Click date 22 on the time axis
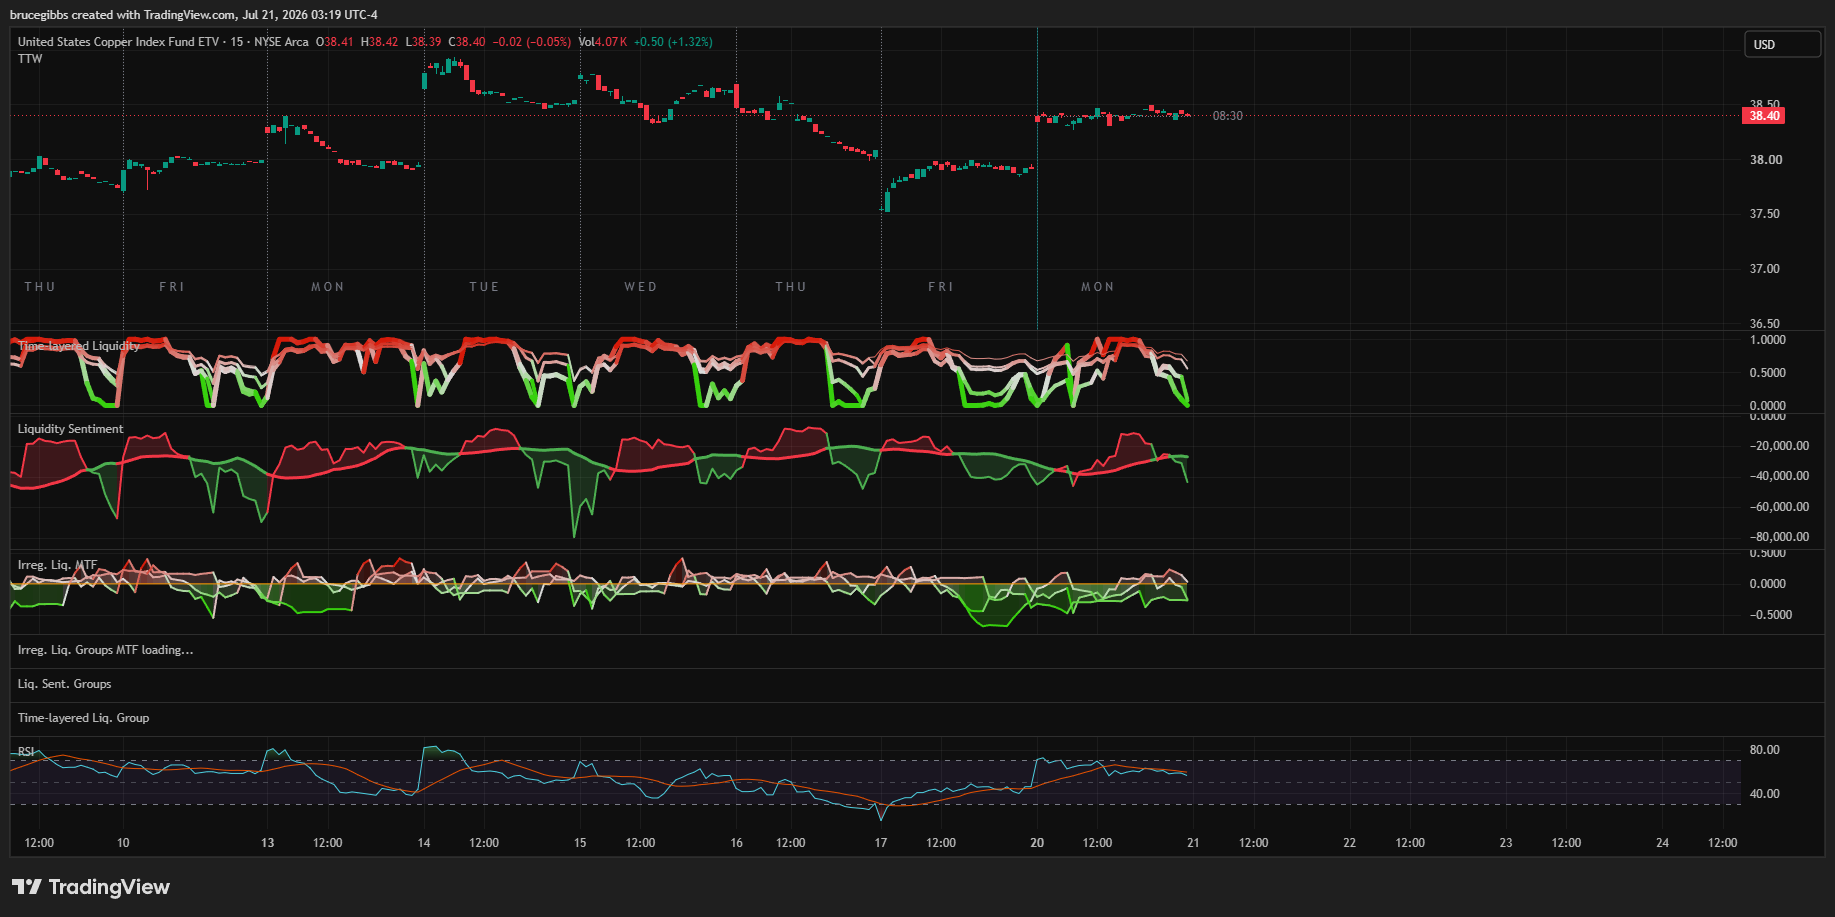 click(x=1350, y=843)
